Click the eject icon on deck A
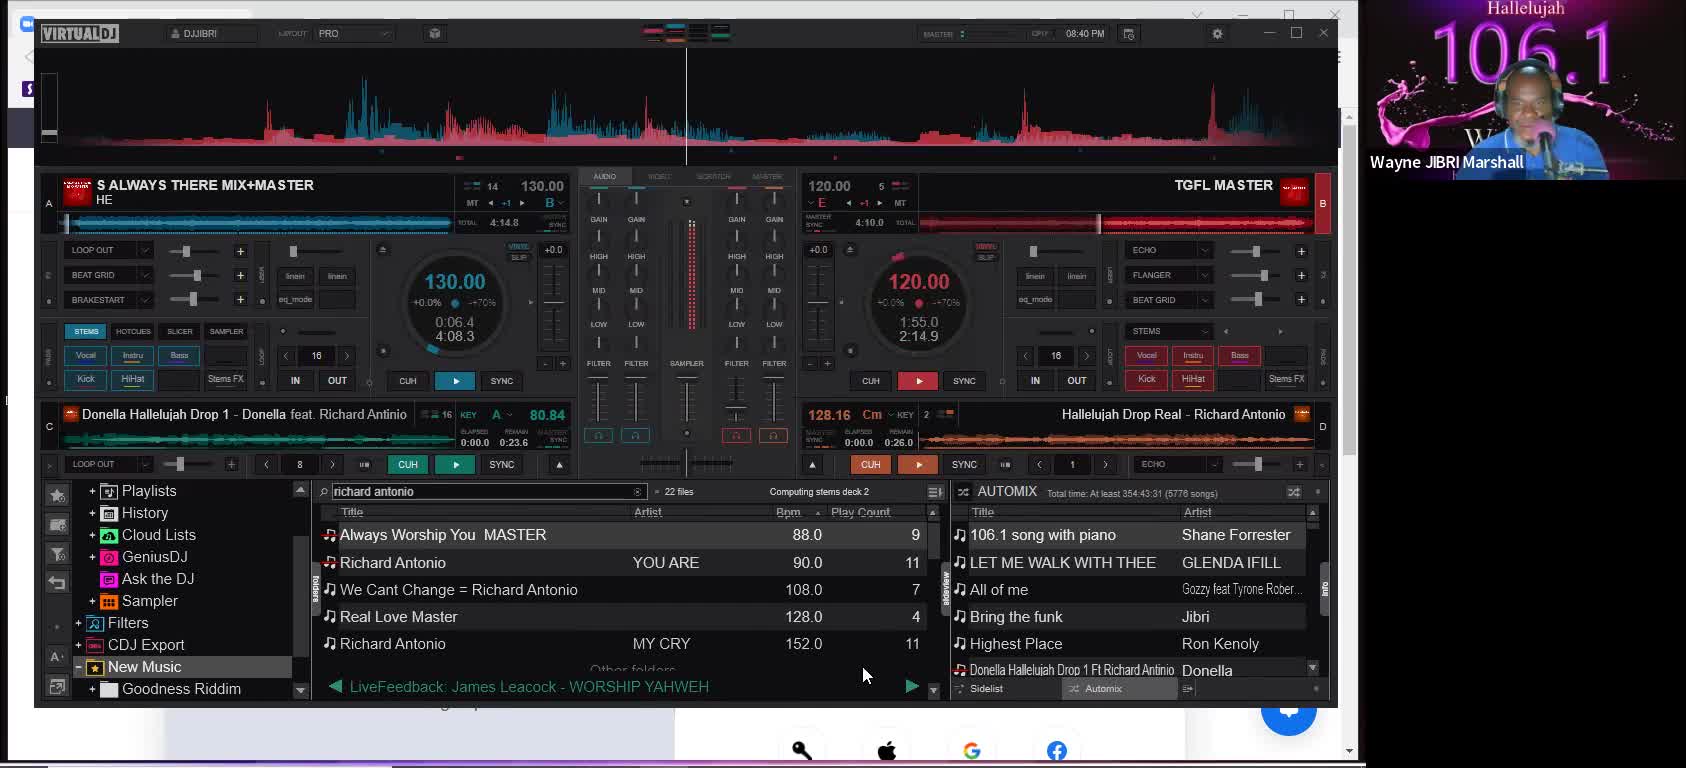 click(x=382, y=250)
